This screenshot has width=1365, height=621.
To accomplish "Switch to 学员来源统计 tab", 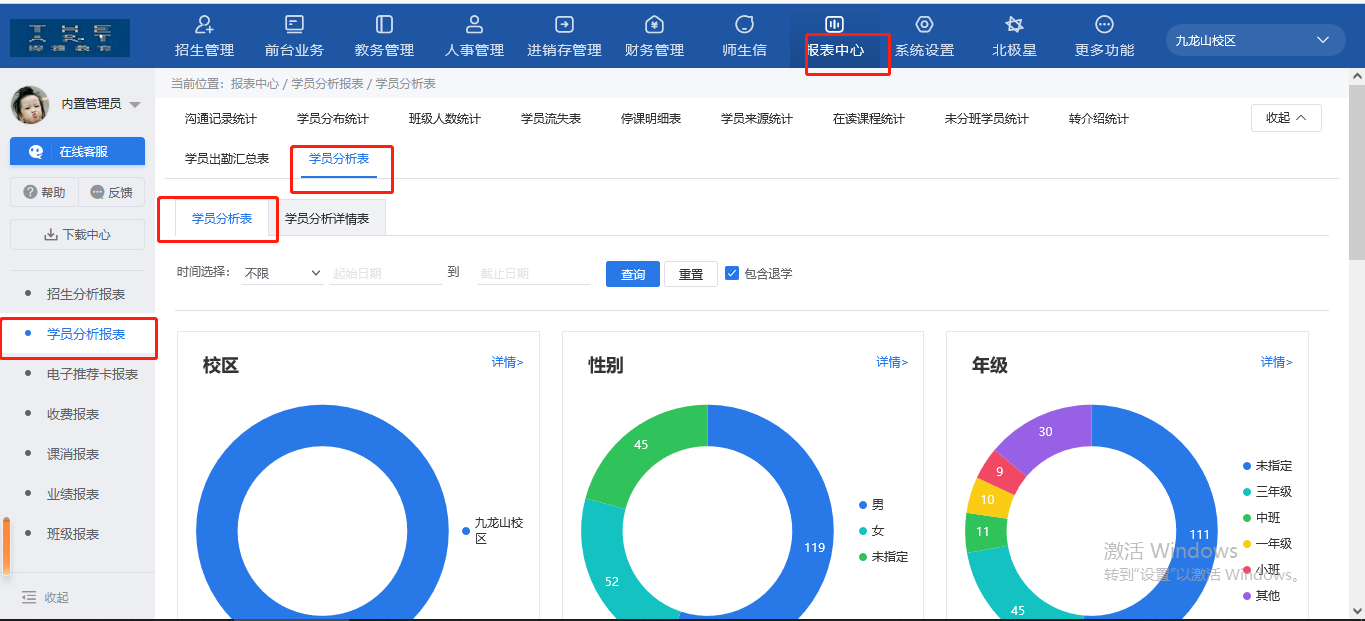I will click(757, 119).
